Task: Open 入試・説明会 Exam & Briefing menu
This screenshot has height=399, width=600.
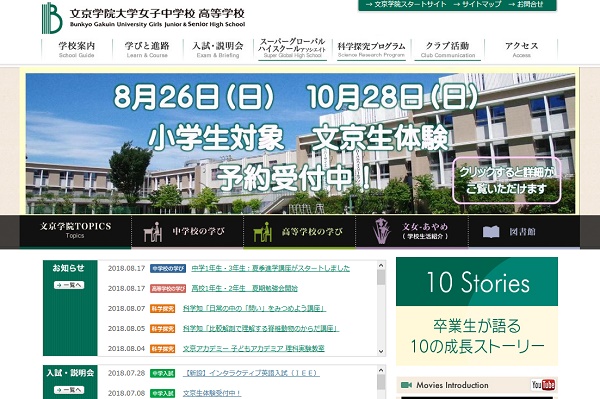Action: tap(218, 49)
